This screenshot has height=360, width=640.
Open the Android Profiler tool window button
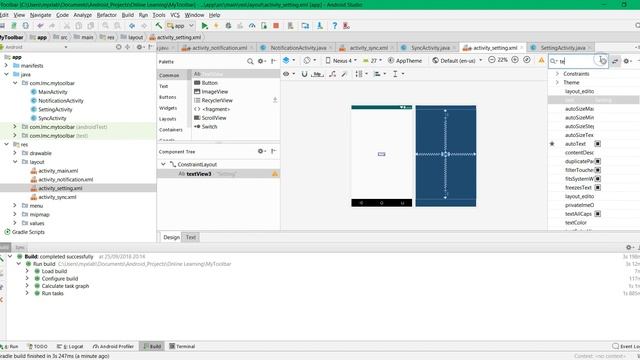pyautogui.click(x=113, y=346)
